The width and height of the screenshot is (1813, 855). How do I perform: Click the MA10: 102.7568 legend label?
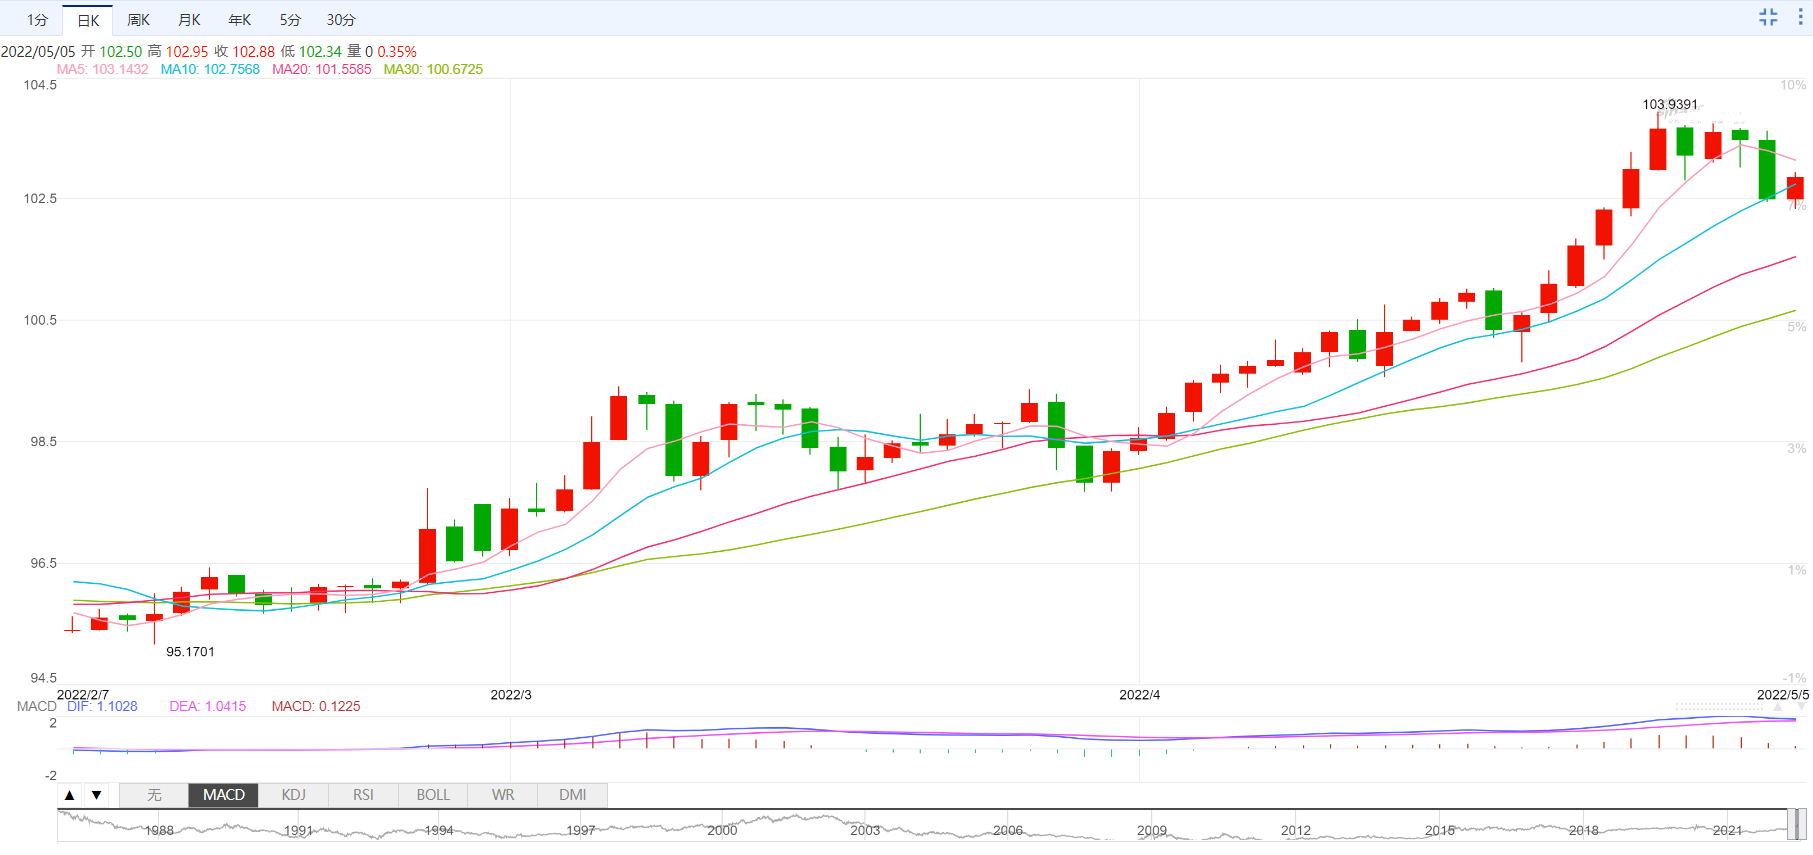[210, 70]
